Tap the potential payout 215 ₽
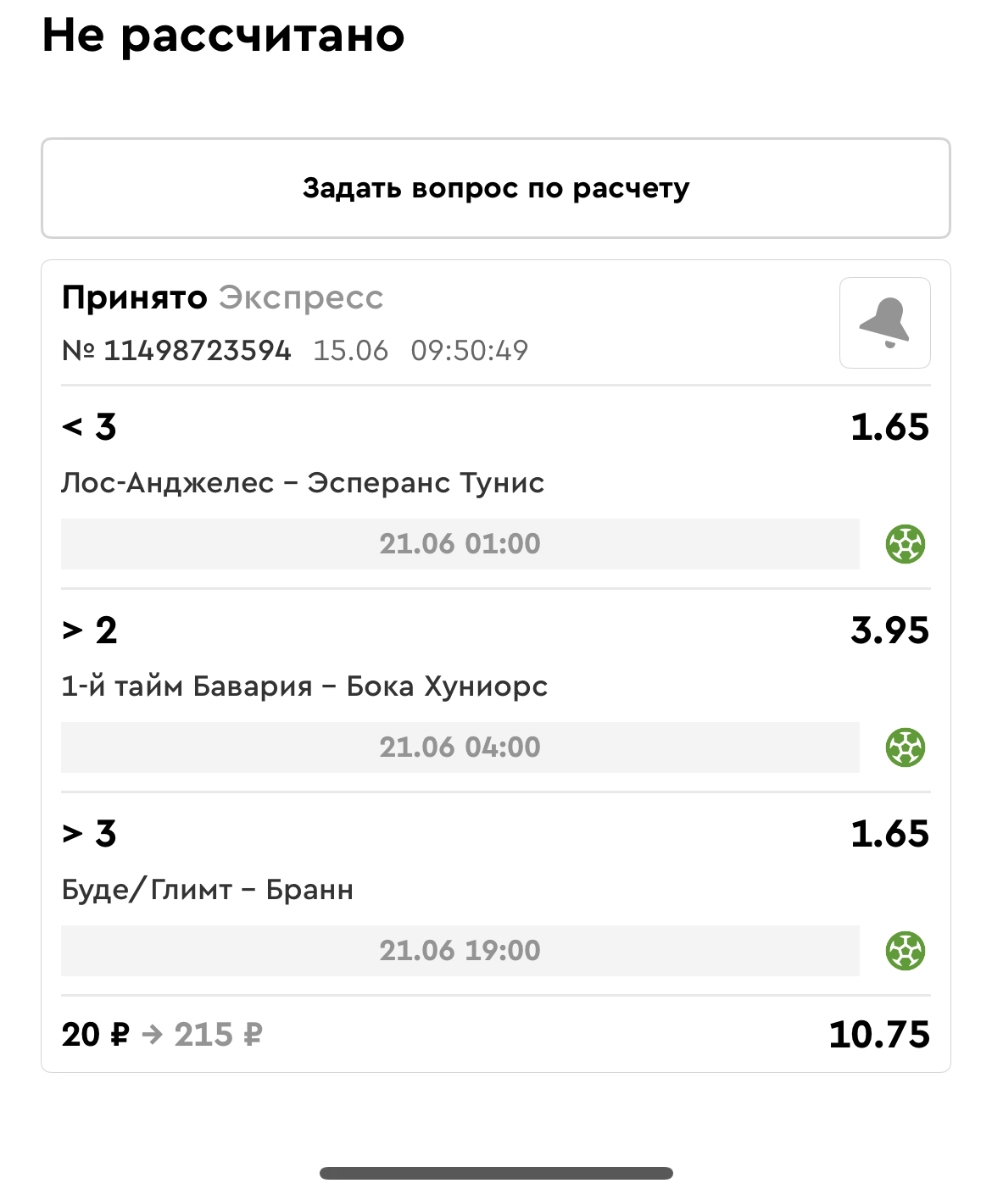Image resolution: width=992 pixels, height=1200 pixels. coord(218,1035)
